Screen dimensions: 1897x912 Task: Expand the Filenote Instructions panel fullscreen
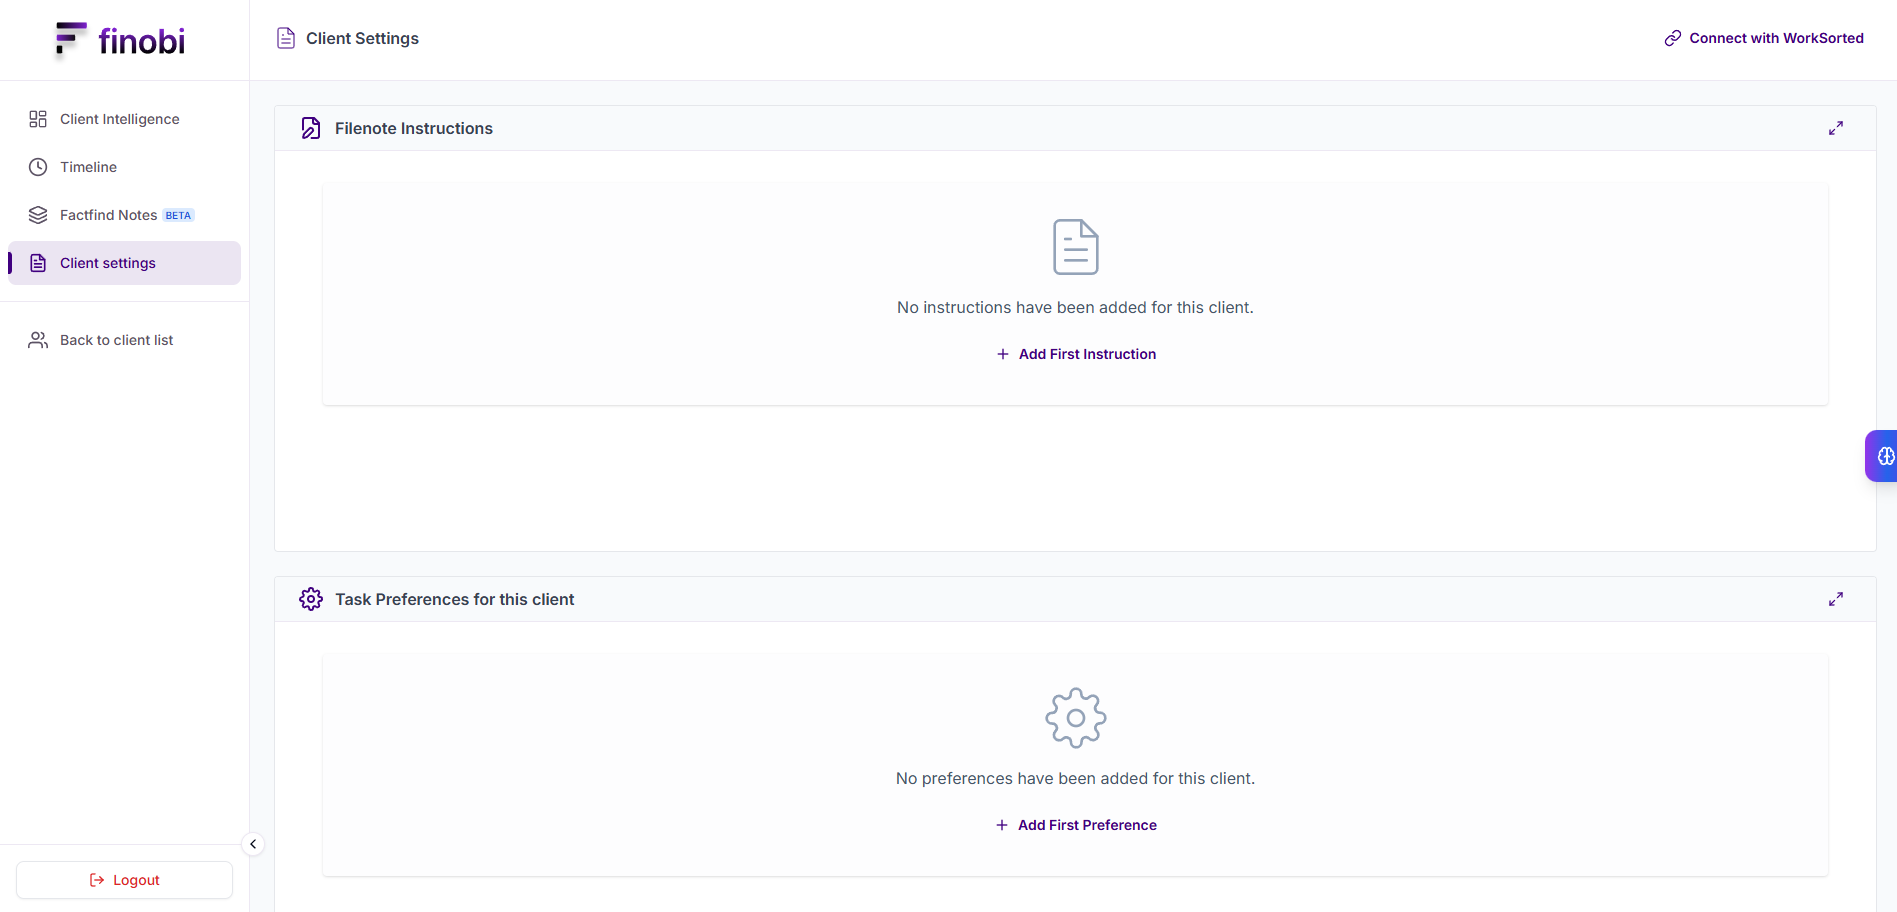click(1835, 127)
